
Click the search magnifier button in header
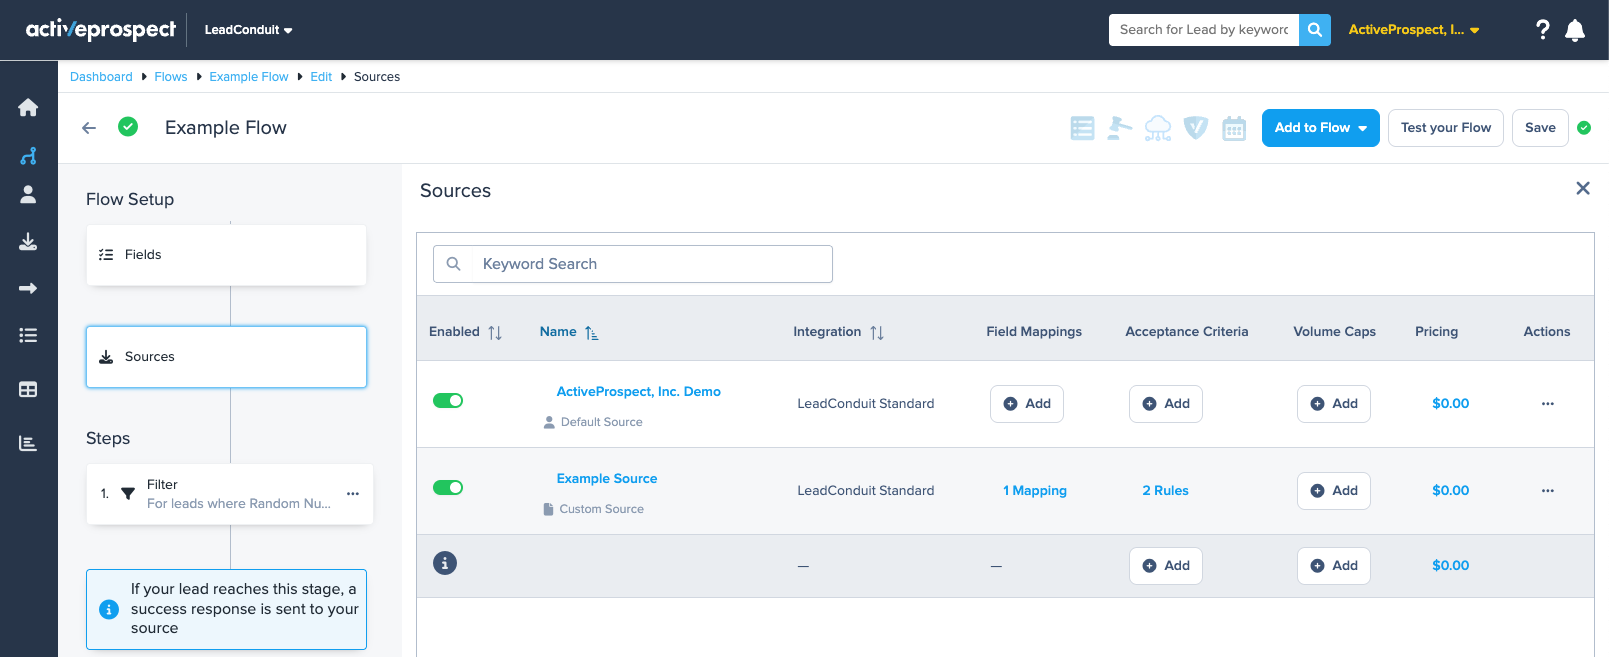[x=1314, y=30]
